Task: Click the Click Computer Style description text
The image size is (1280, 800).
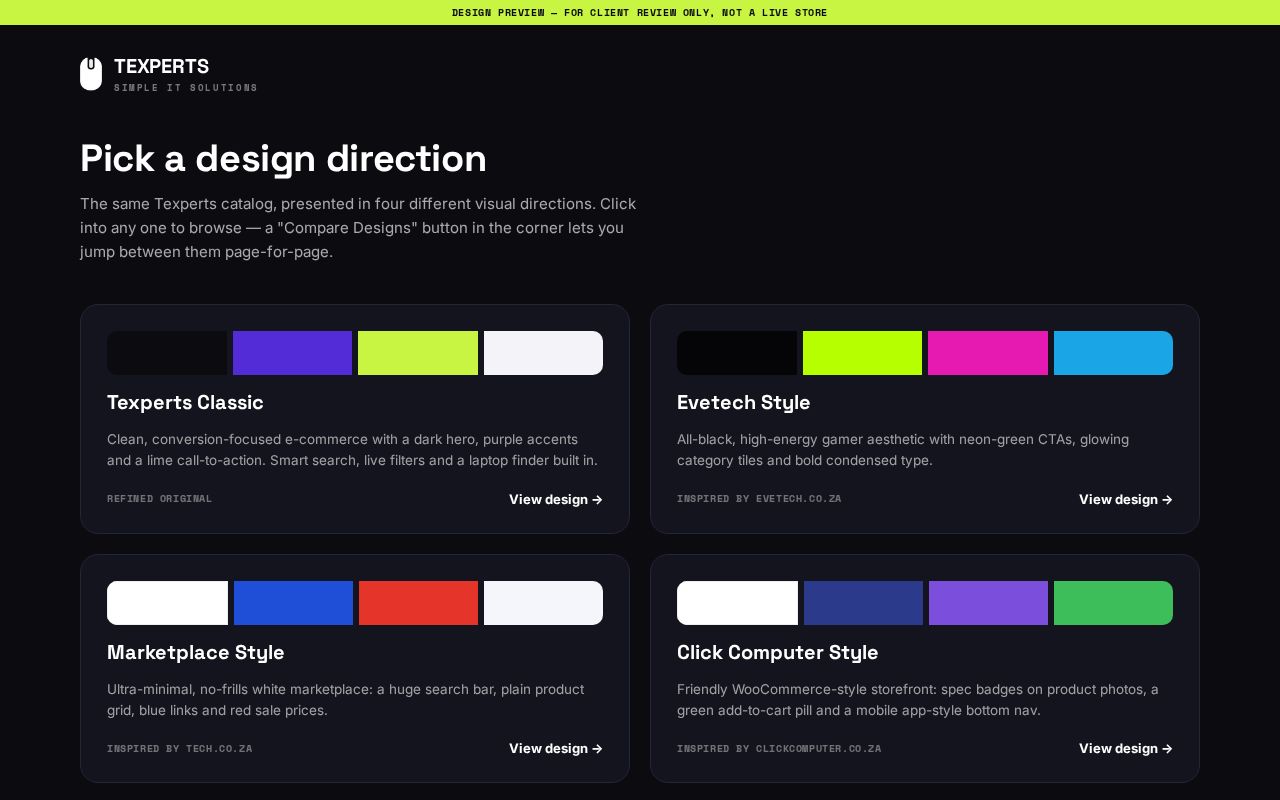Action: 918,700
